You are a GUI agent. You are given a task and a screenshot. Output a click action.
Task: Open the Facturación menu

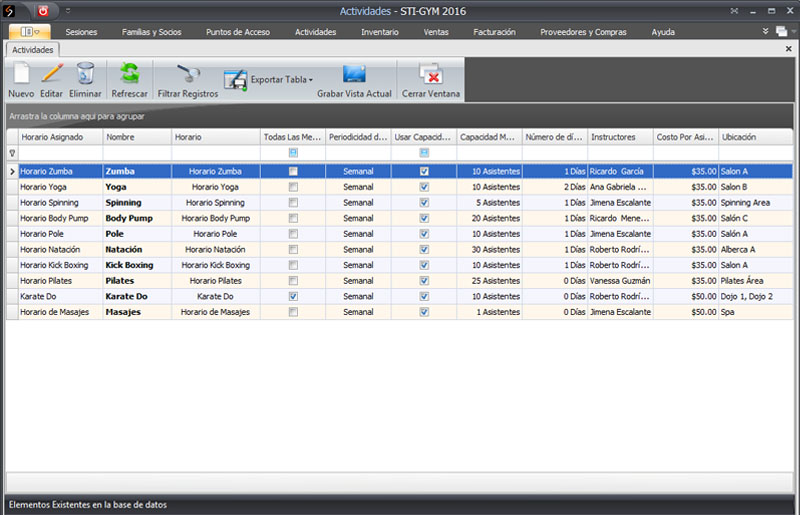pyautogui.click(x=494, y=32)
